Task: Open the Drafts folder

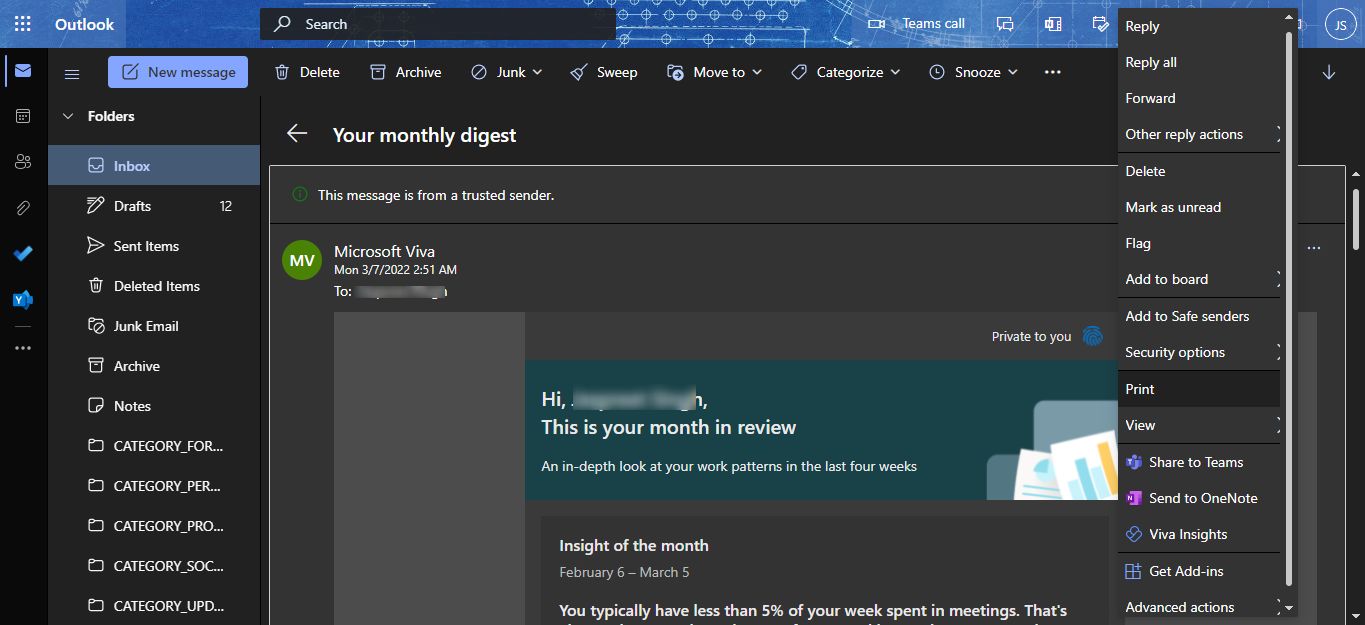Action: (x=154, y=206)
